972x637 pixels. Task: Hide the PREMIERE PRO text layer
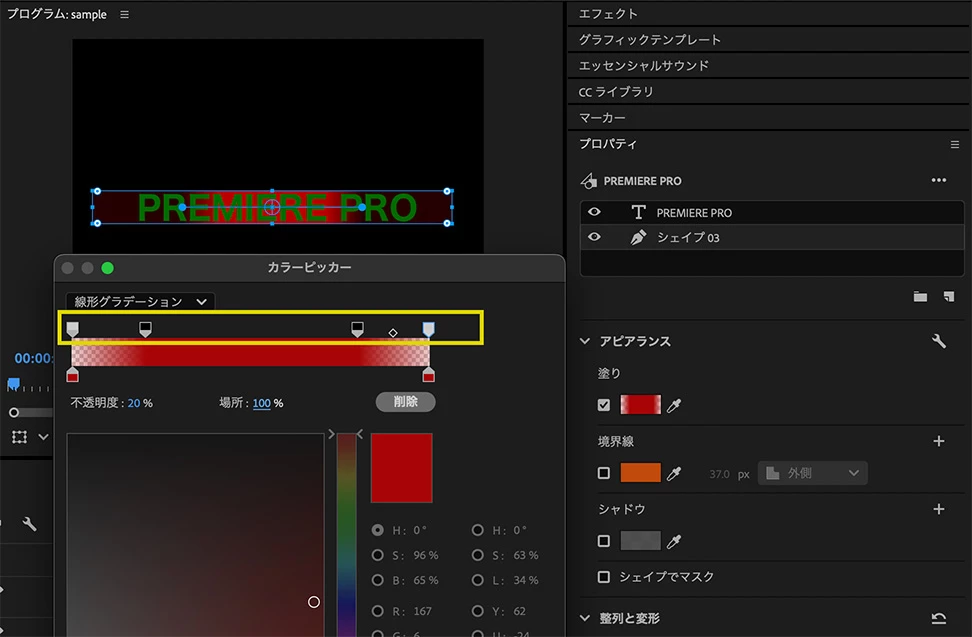coord(594,212)
